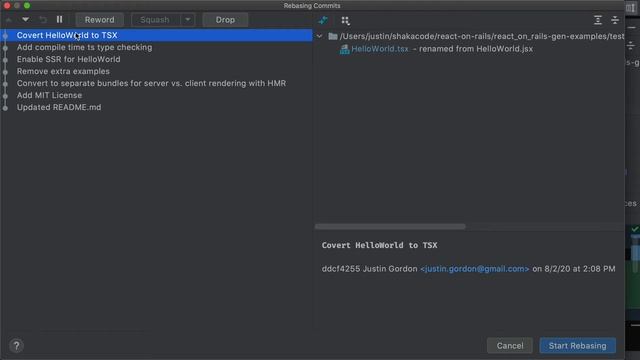This screenshot has height=360, width=640.
Task: Click the justin.gordon@gmail.com email link
Action: [x=475, y=269]
